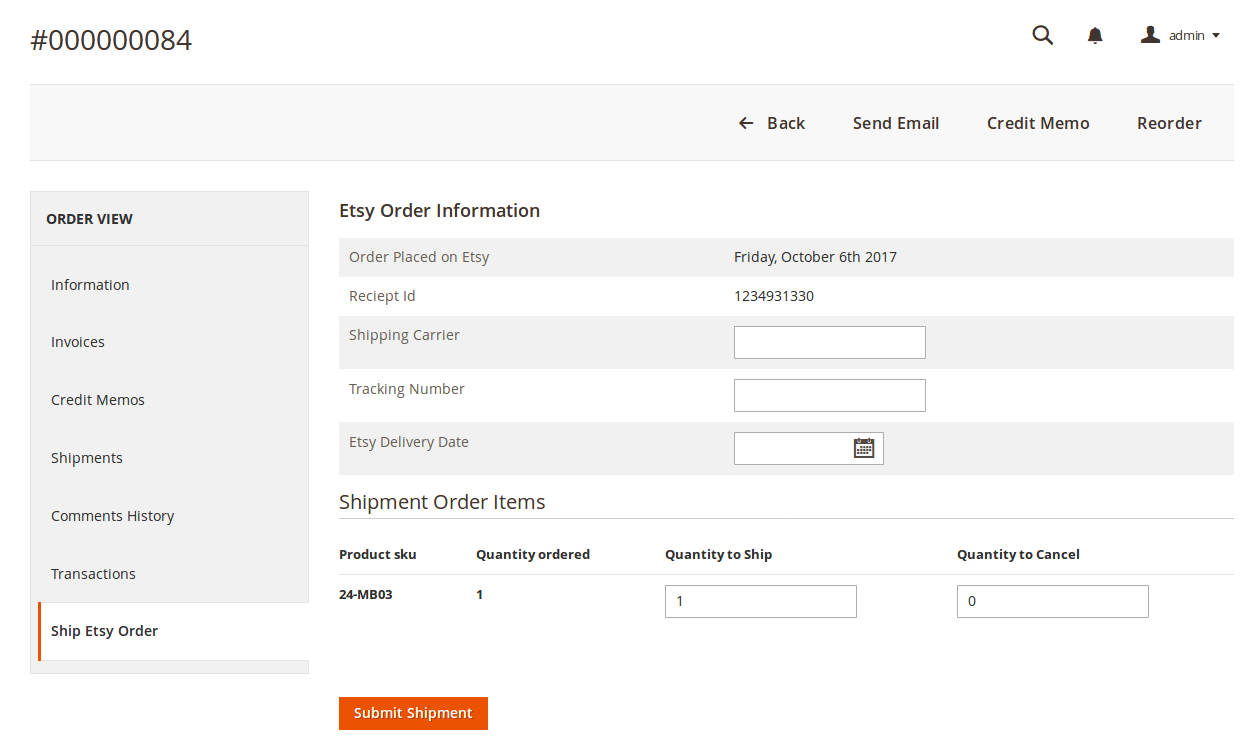Open the global search magnifier icon
Image resolution: width=1245 pixels, height=745 pixels.
[1042, 35]
